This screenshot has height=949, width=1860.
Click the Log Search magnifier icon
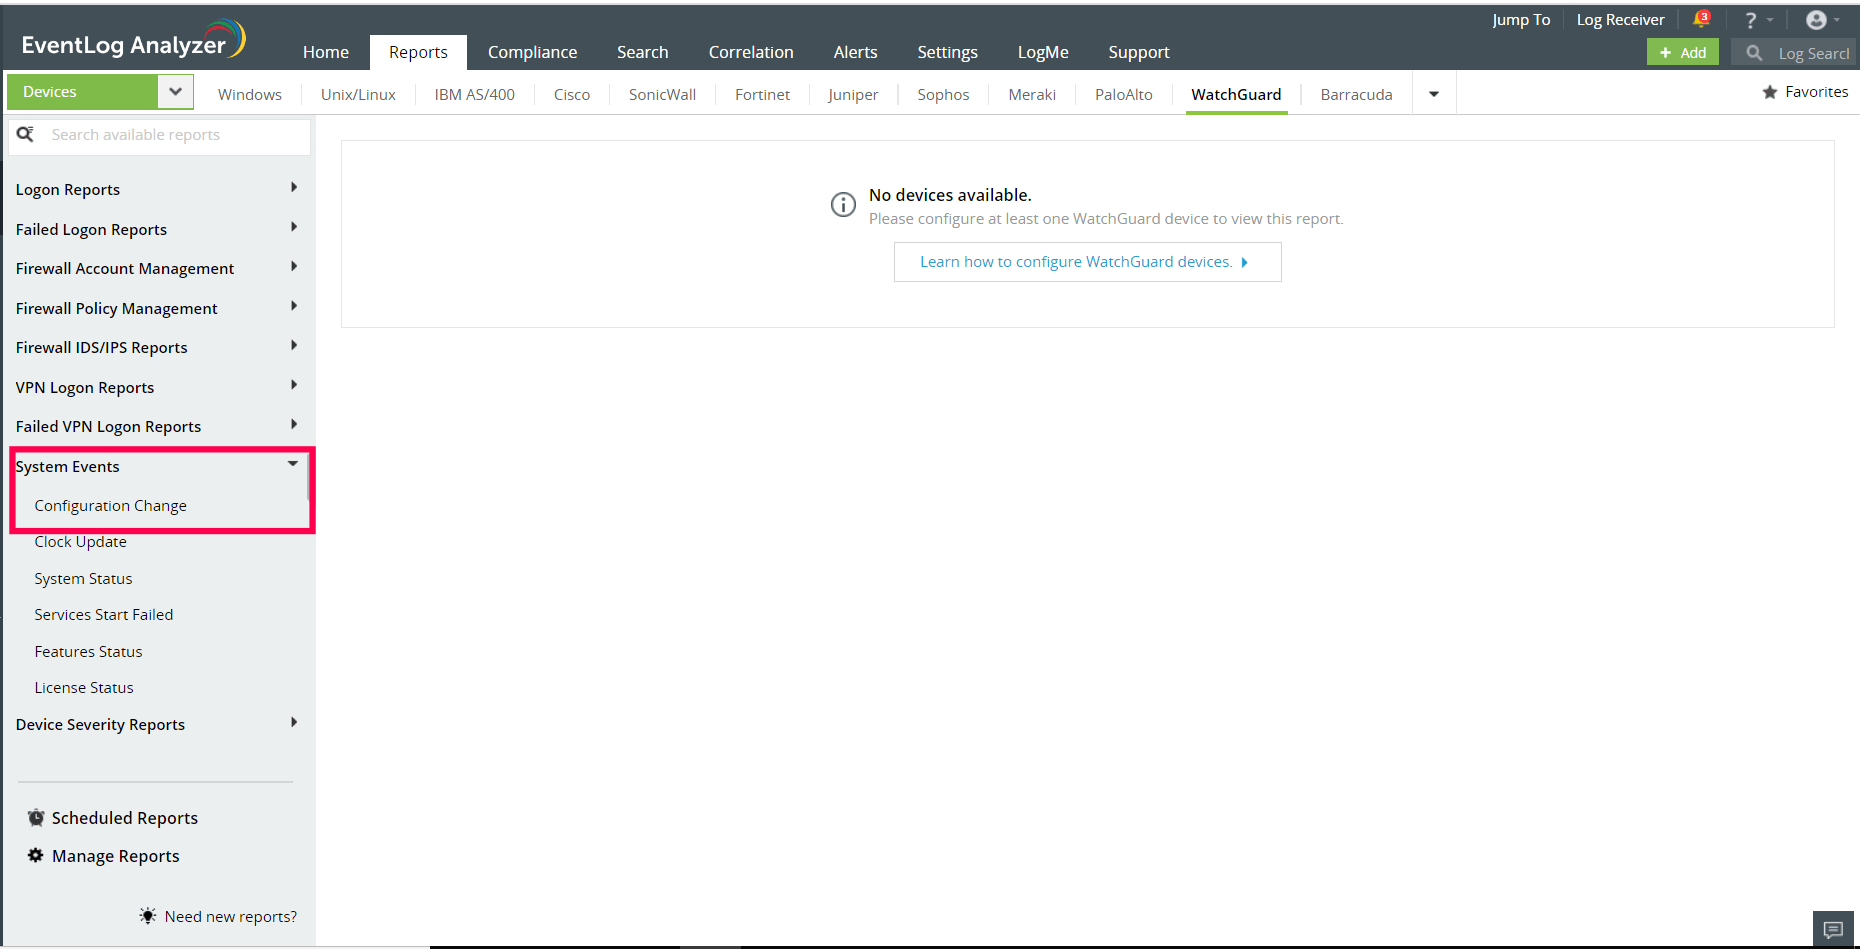[1754, 53]
